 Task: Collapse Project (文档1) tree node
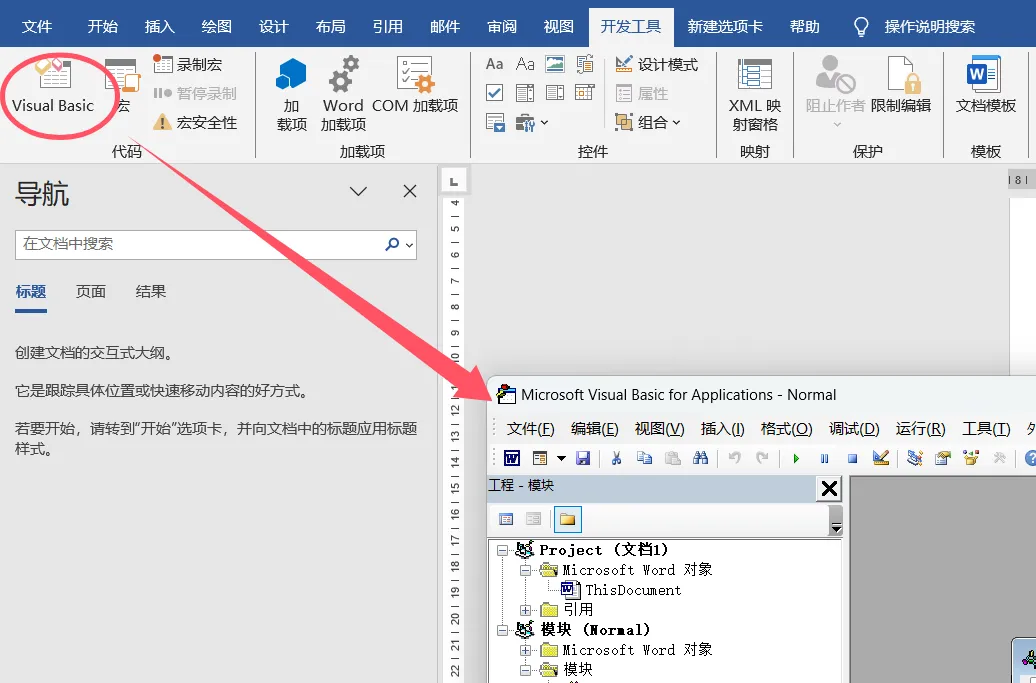pos(503,550)
